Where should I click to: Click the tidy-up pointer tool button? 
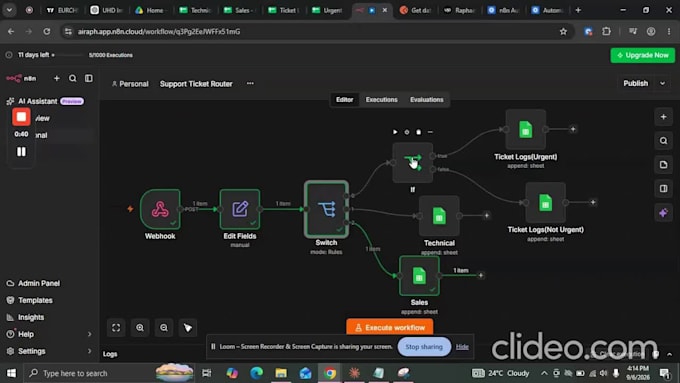click(x=188, y=327)
